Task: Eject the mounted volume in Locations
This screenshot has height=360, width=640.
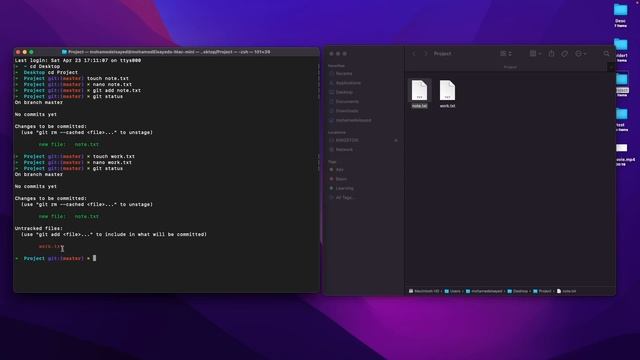Action: [x=396, y=140]
